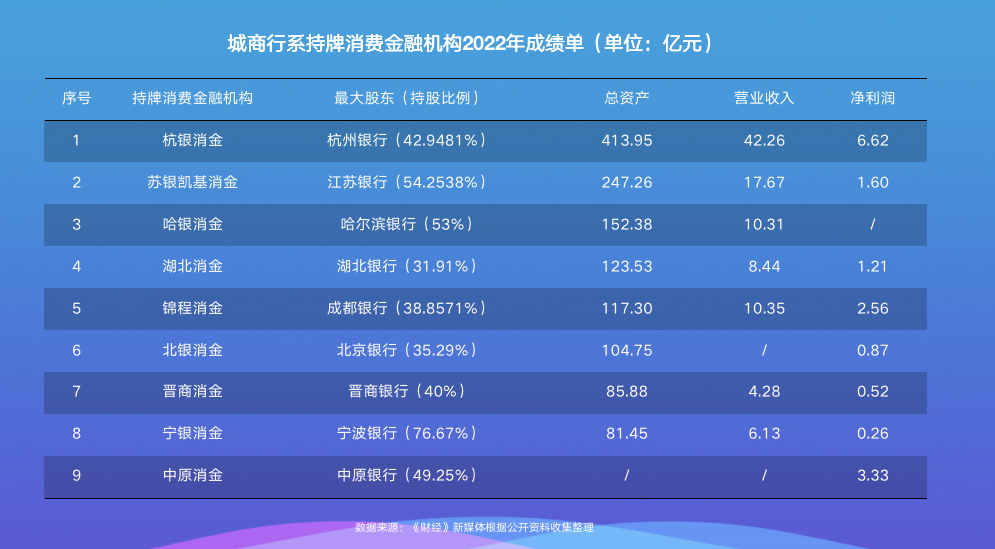This screenshot has height=549, width=995.
Task: Click the 总资产 column header
Action: click(626, 98)
